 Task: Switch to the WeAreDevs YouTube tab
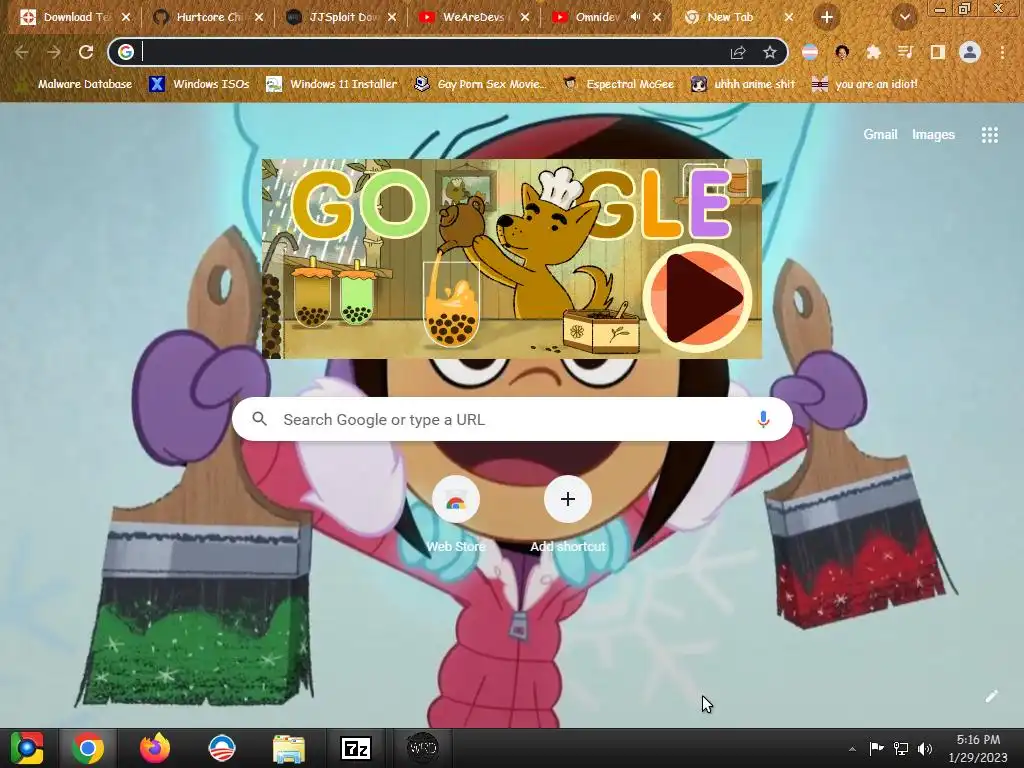[x=473, y=17]
